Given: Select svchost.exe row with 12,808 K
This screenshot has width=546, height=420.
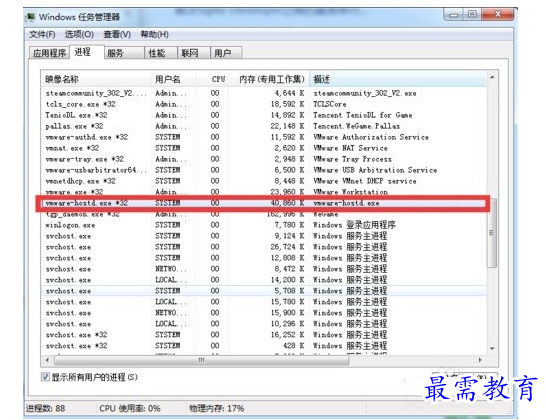Looking at the screenshot, I should [264, 258].
